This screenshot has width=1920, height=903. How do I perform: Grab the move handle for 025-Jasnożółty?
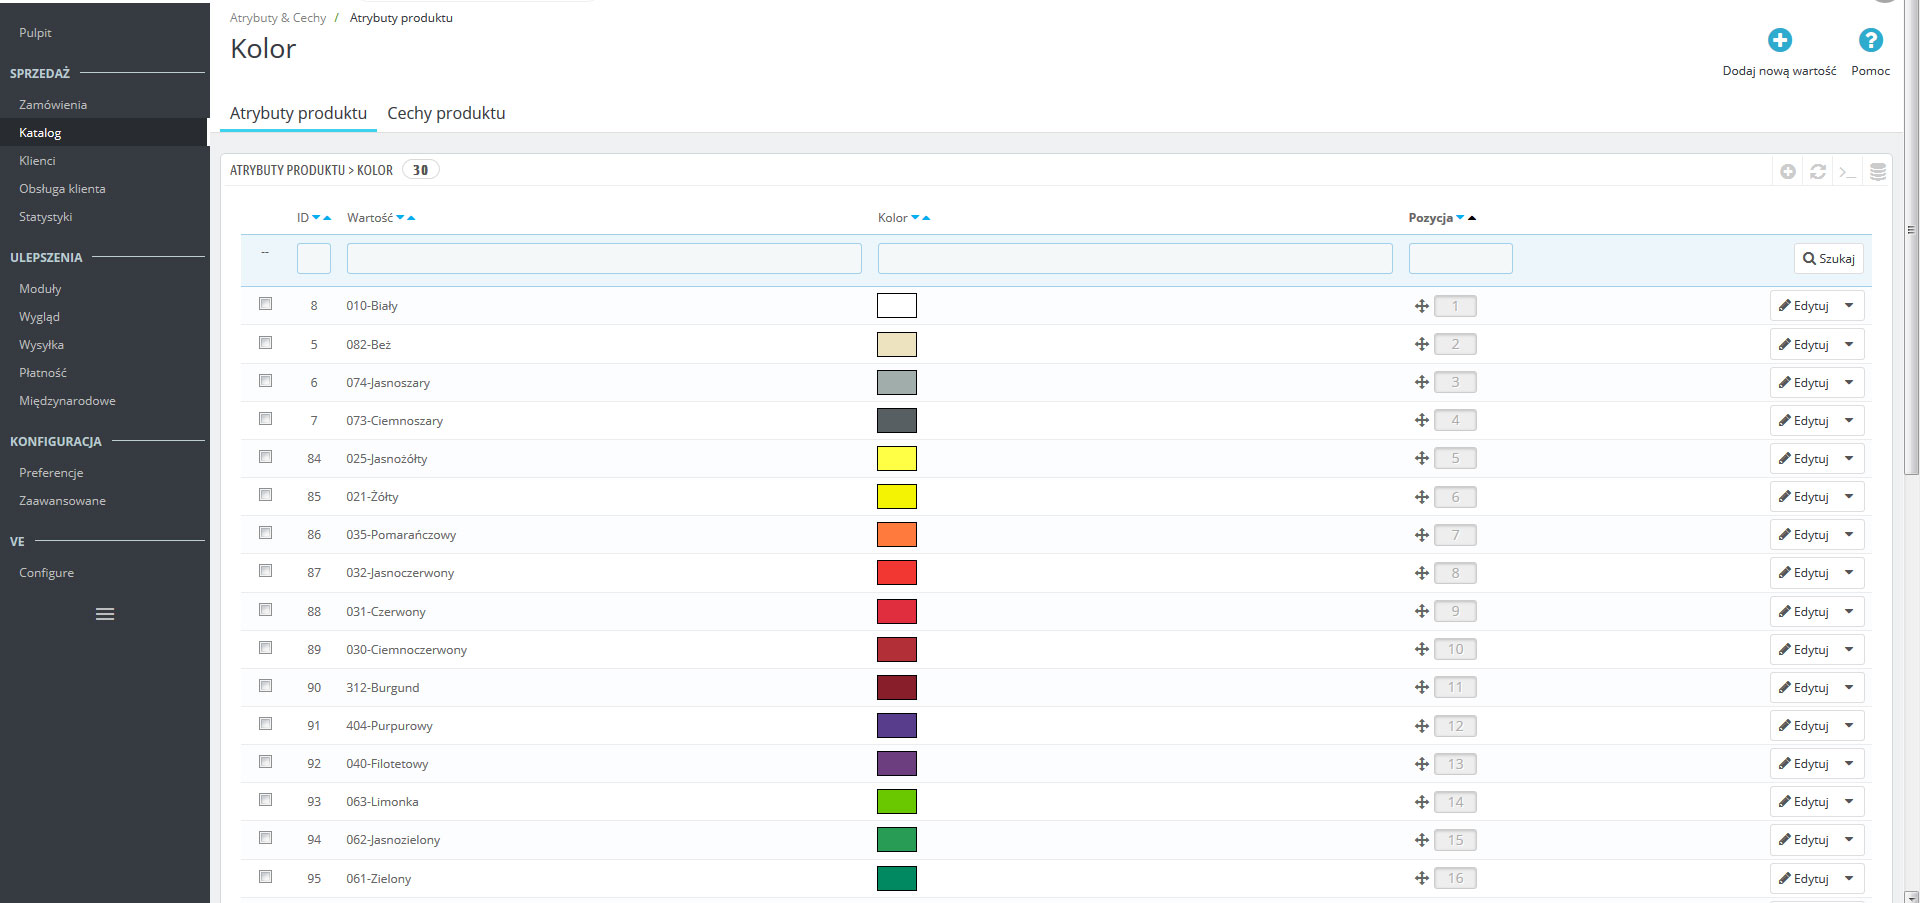coord(1421,458)
